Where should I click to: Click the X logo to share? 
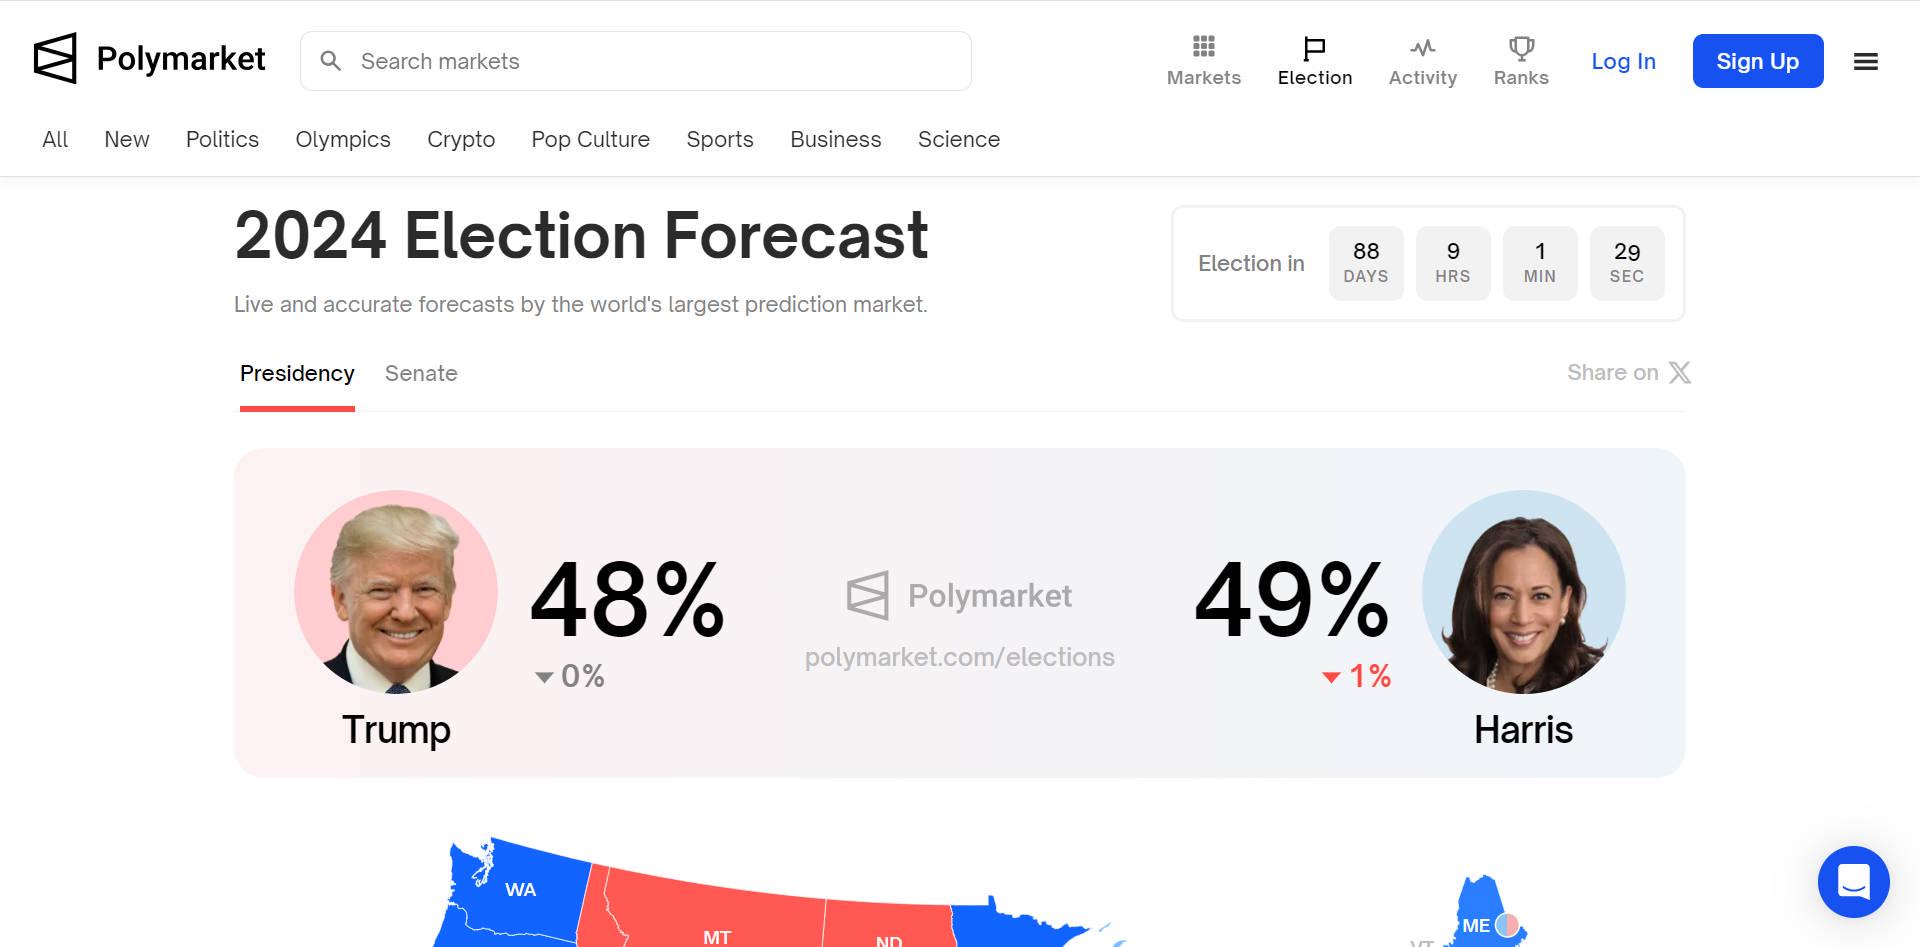click(1680, 373)
